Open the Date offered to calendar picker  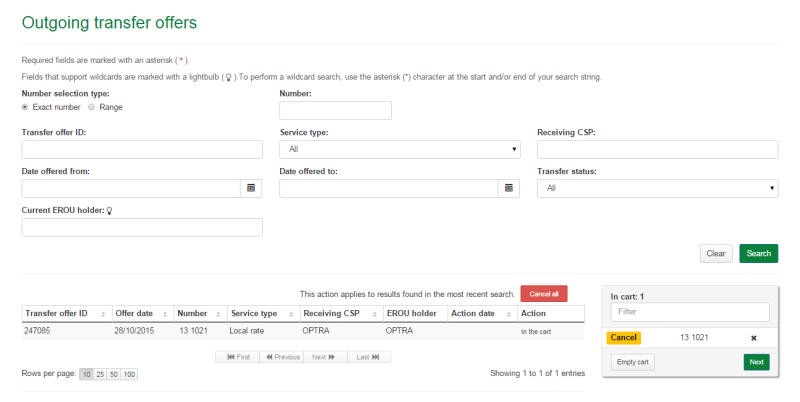509,188
